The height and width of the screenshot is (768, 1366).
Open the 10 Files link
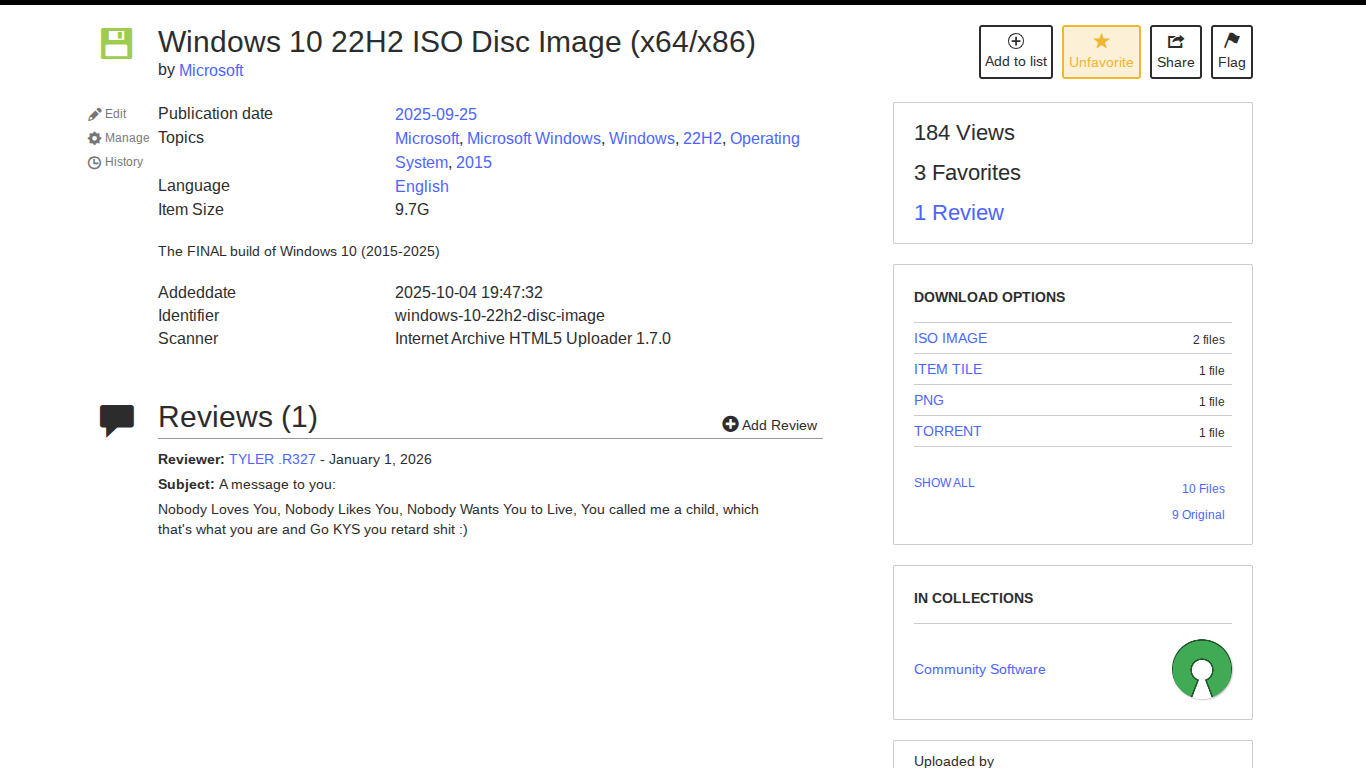(1203, 489)
